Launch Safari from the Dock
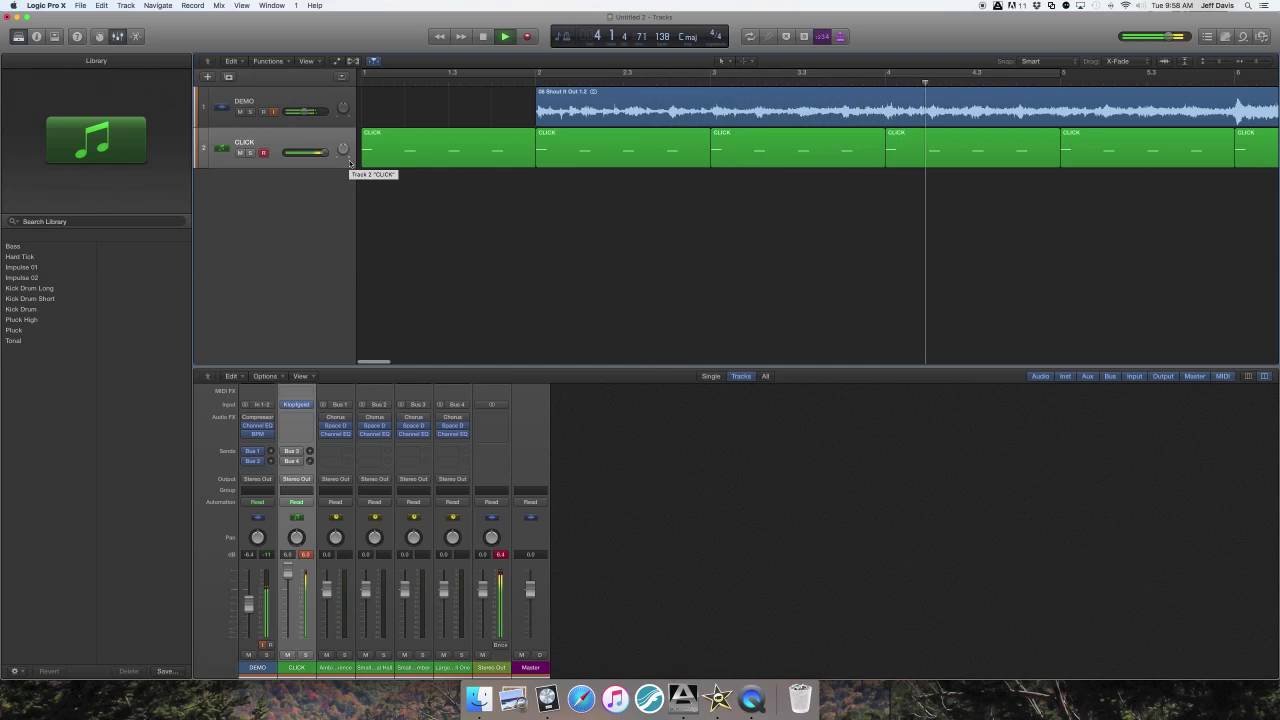1280x720 pixels. (582, 698)
